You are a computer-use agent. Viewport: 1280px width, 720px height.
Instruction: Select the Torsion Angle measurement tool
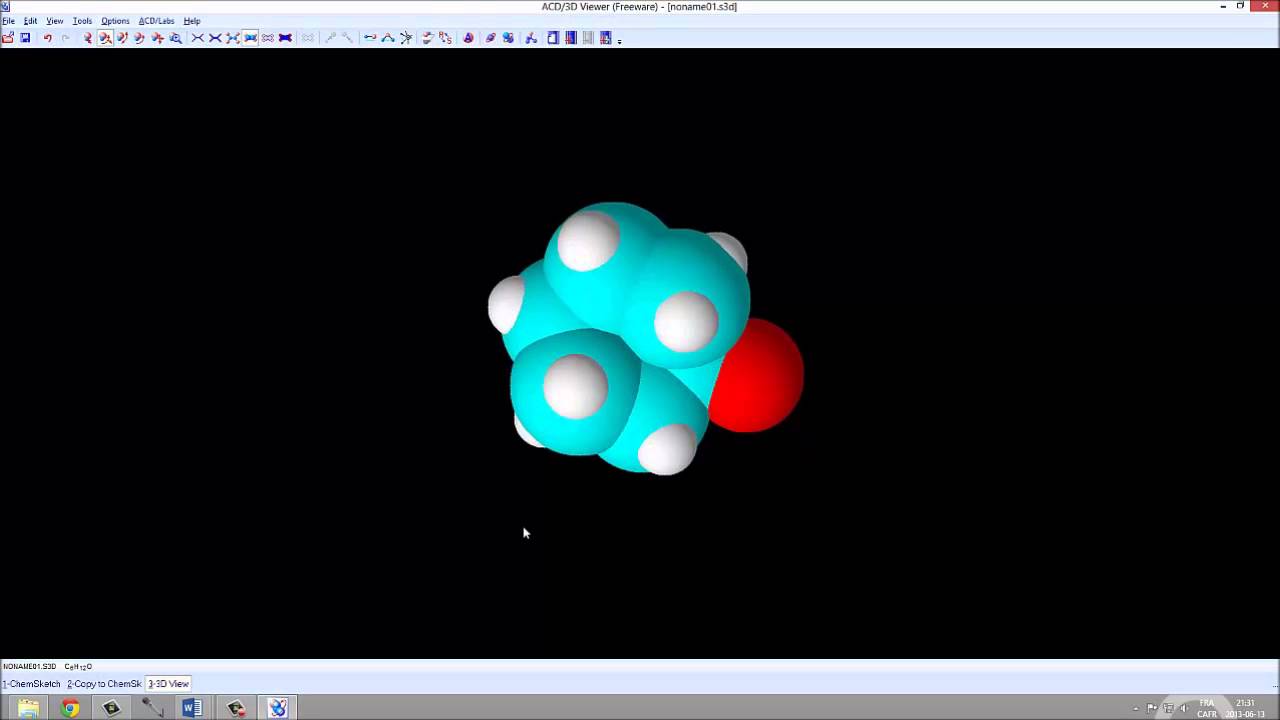[x=405, y=38]
